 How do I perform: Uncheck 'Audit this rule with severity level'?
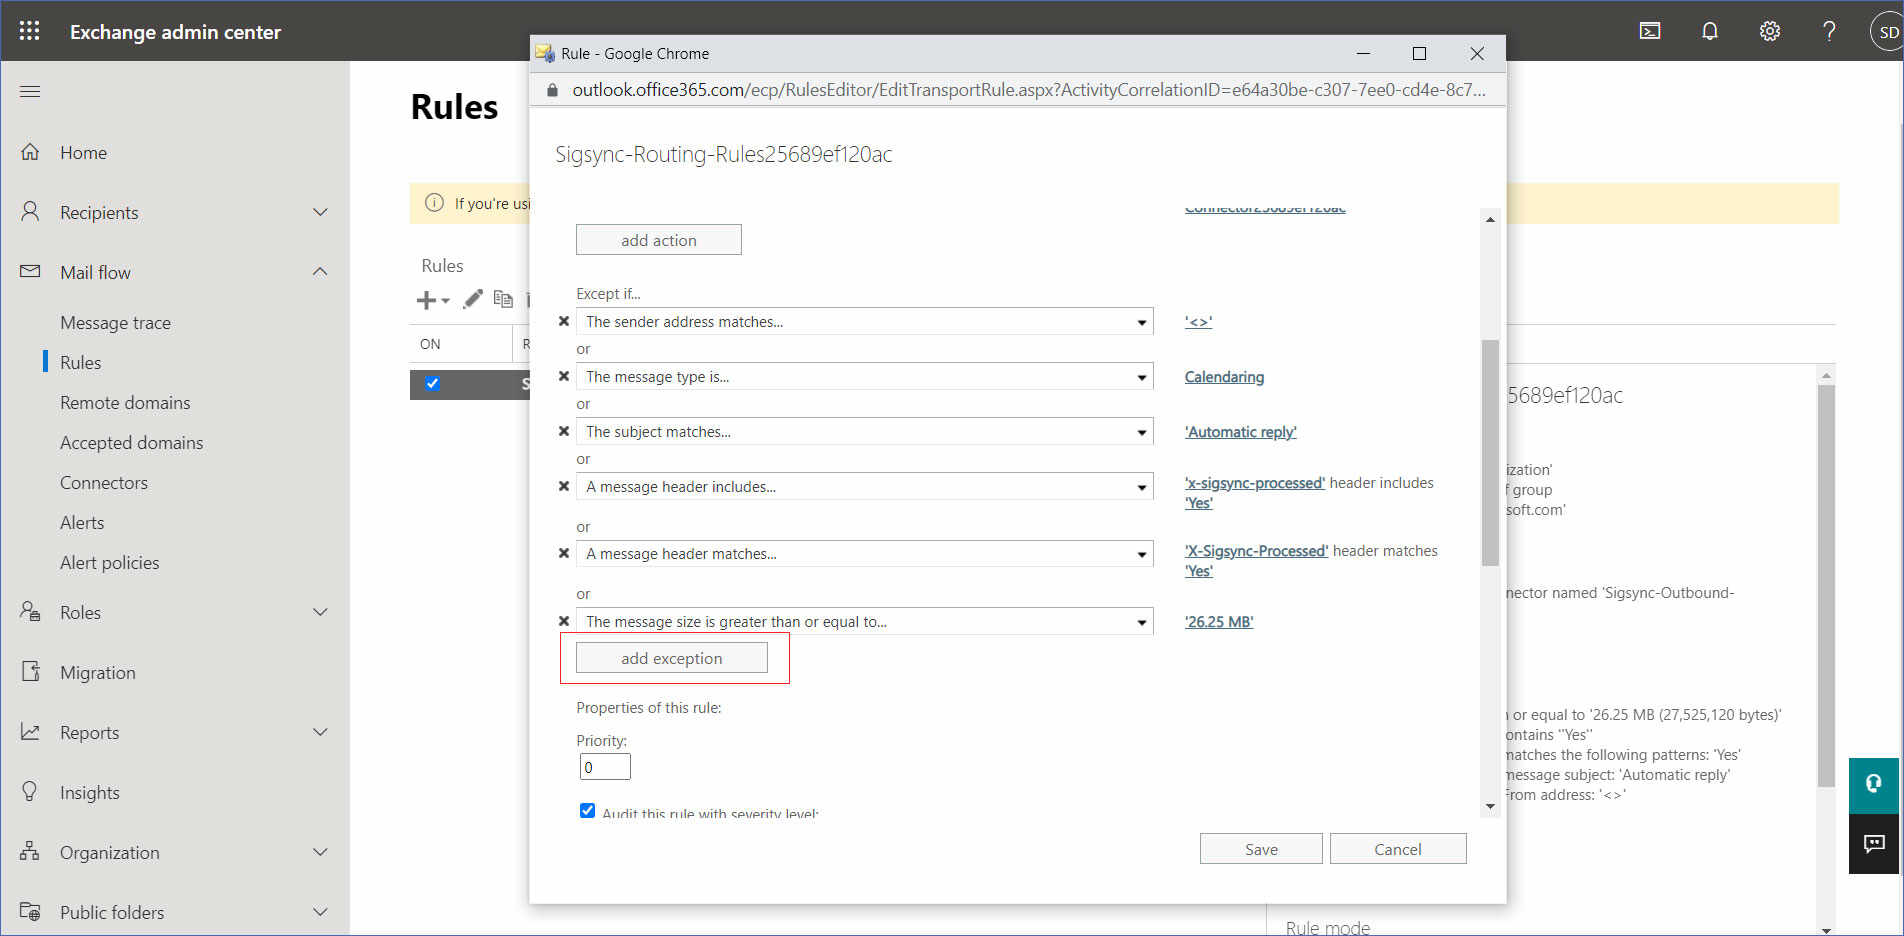coord(587,810)
